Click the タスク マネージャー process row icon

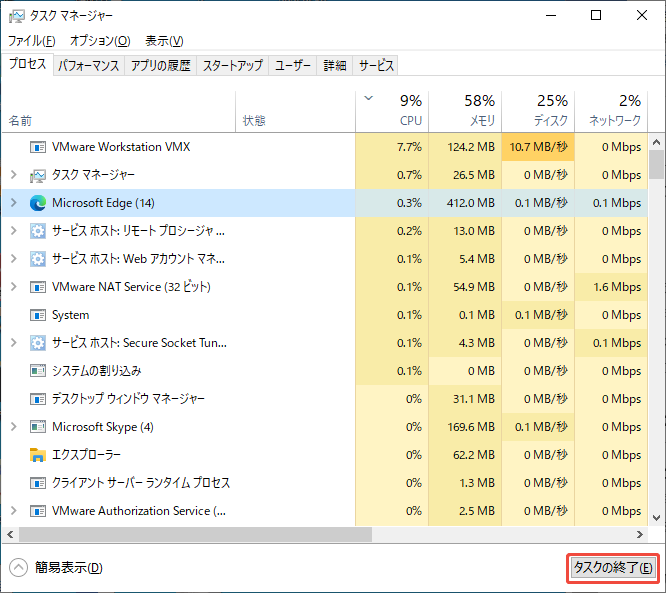tap(38, 175)
